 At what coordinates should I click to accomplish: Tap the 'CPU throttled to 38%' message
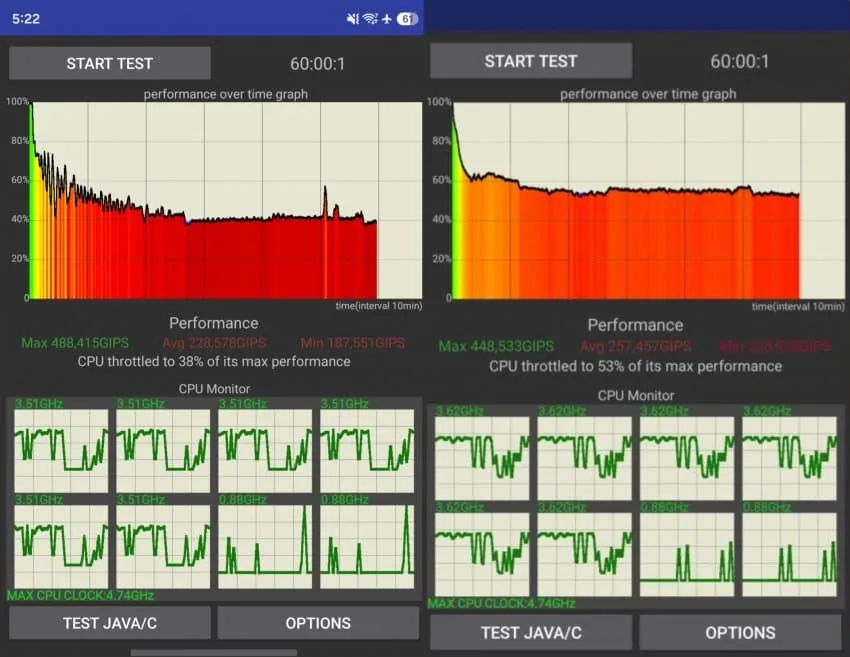pos(214,362)
